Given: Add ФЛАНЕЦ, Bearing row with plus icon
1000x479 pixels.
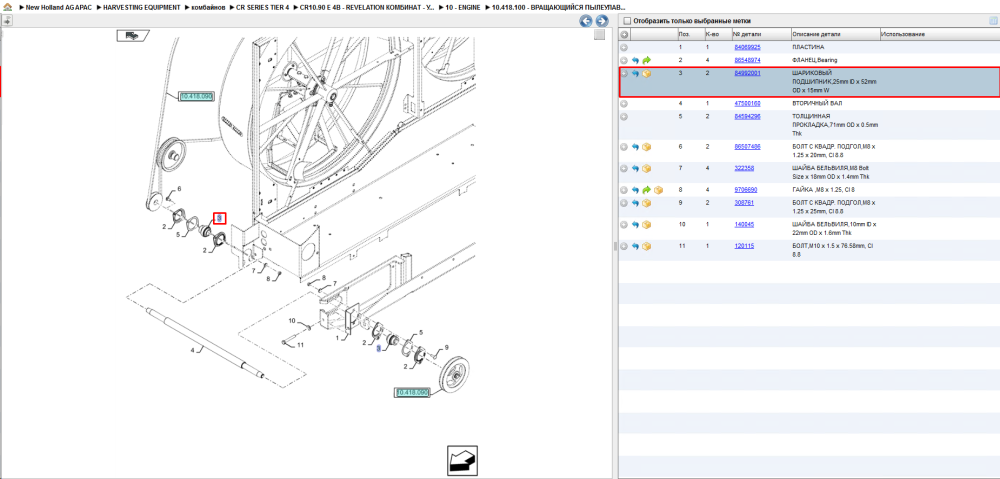Looking at the screenshot, I should [624, 60].
